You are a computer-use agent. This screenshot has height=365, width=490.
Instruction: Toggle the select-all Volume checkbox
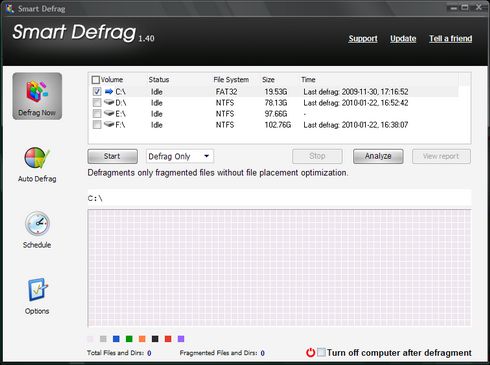pyautogui.click(x=96, y=80)
